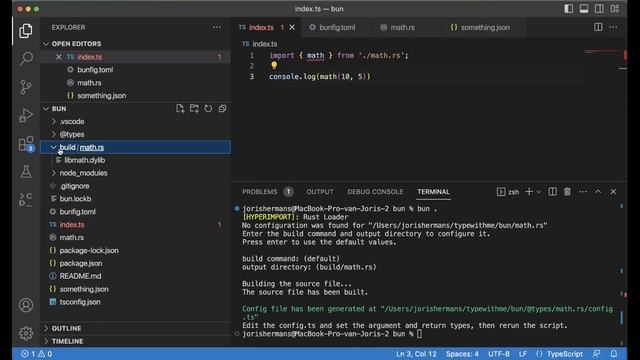Close the index.ts editor tab

point(292,27)
